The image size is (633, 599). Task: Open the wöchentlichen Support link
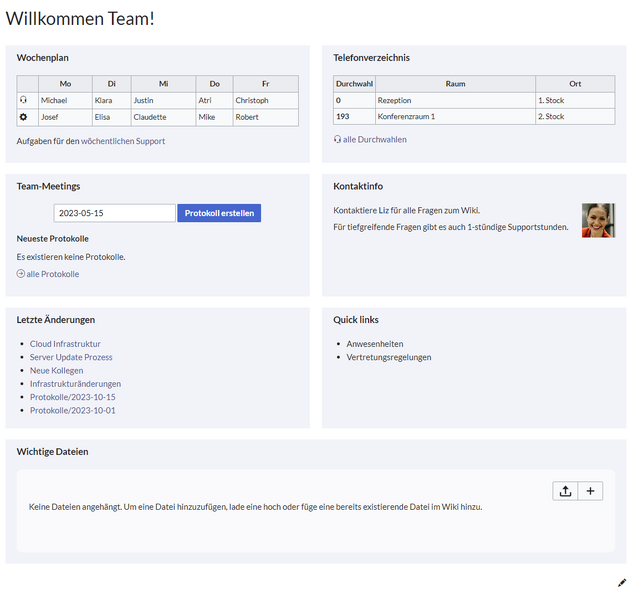click(x=123, y=141)
